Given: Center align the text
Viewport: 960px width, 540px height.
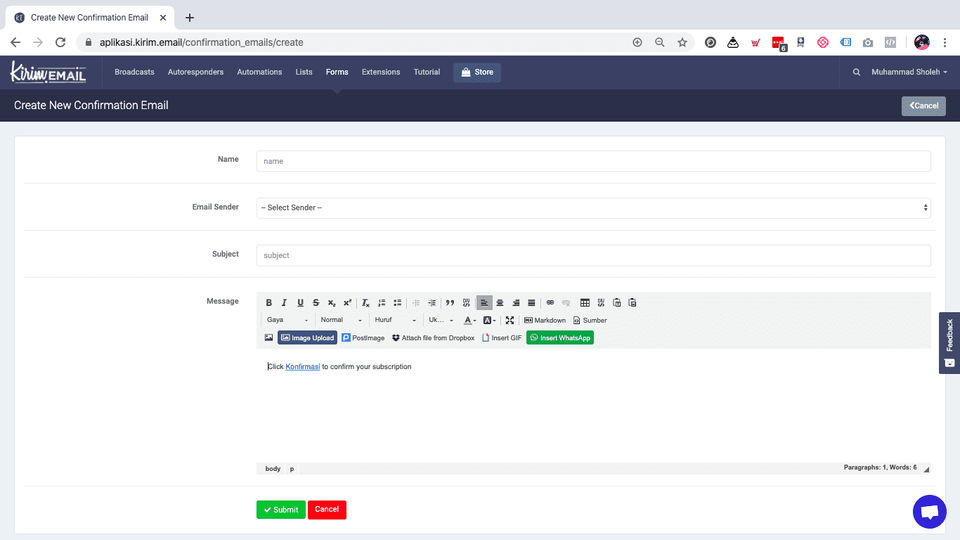Looking at the screenshot, I should (x=500, y=302).
